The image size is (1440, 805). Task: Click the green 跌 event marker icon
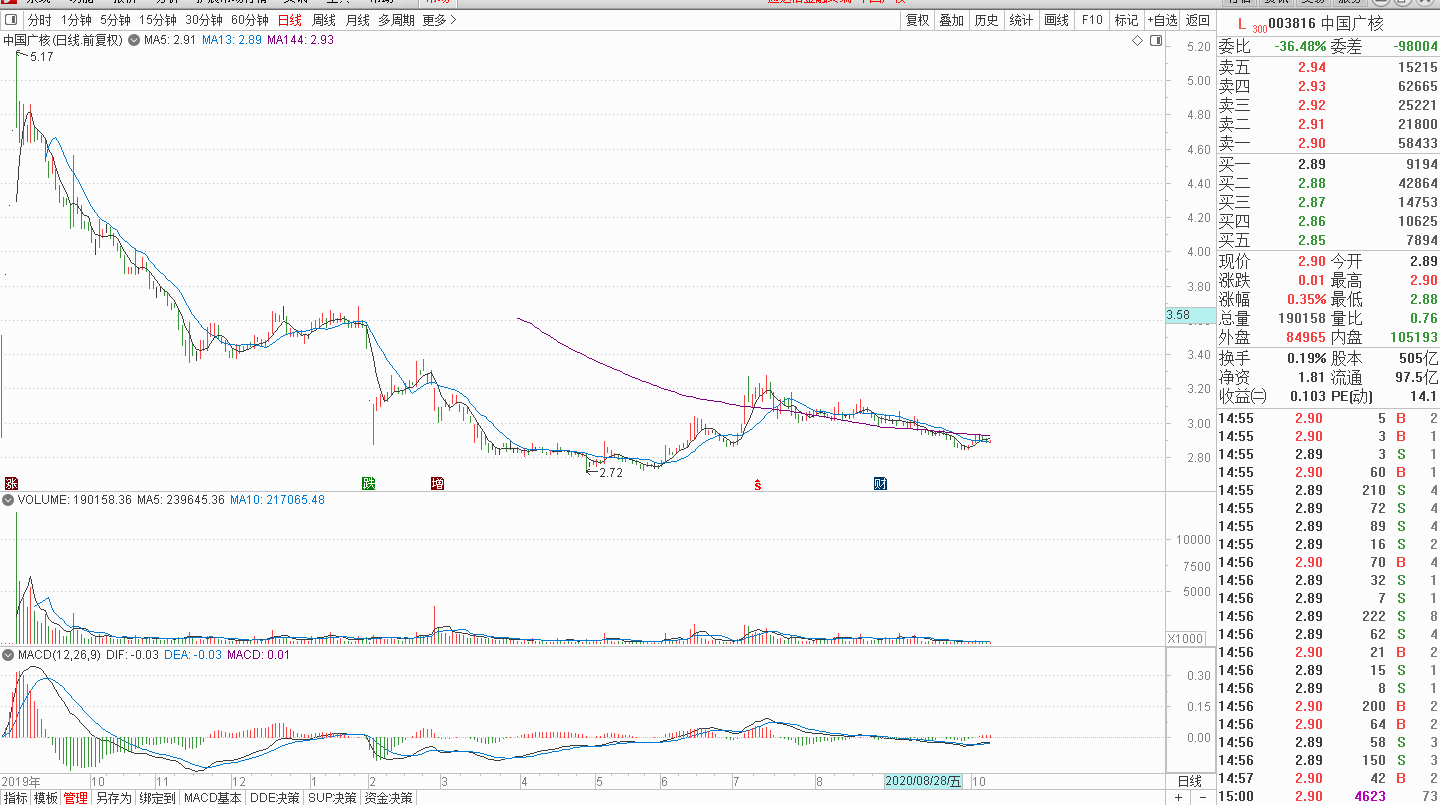click(368, 484)
